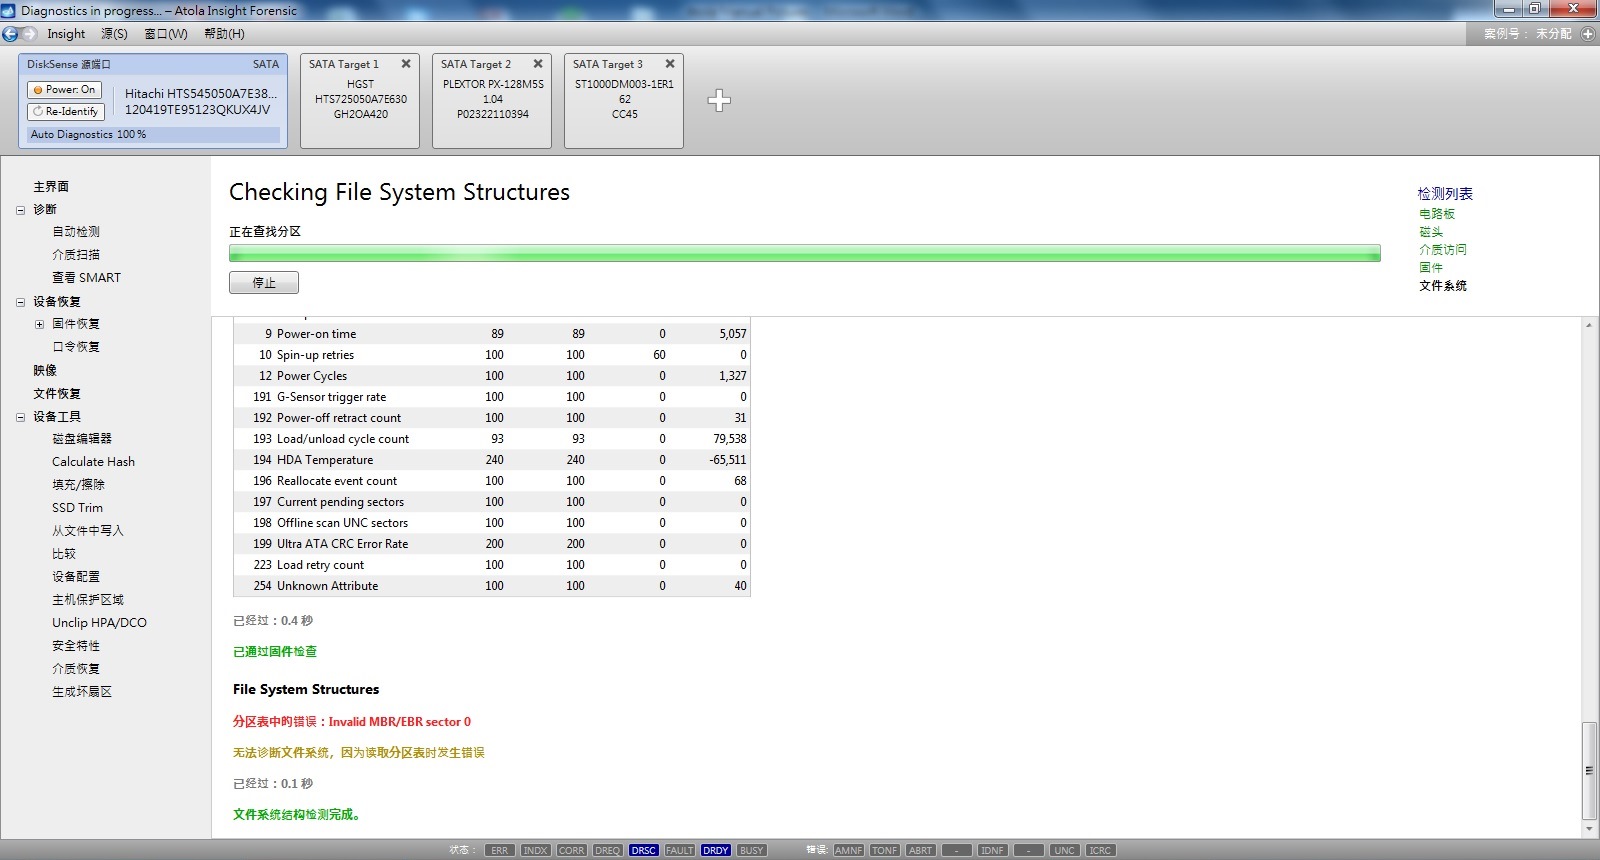
Task: Close the SATA Target 1 card
Action: (x=406, y=64)
